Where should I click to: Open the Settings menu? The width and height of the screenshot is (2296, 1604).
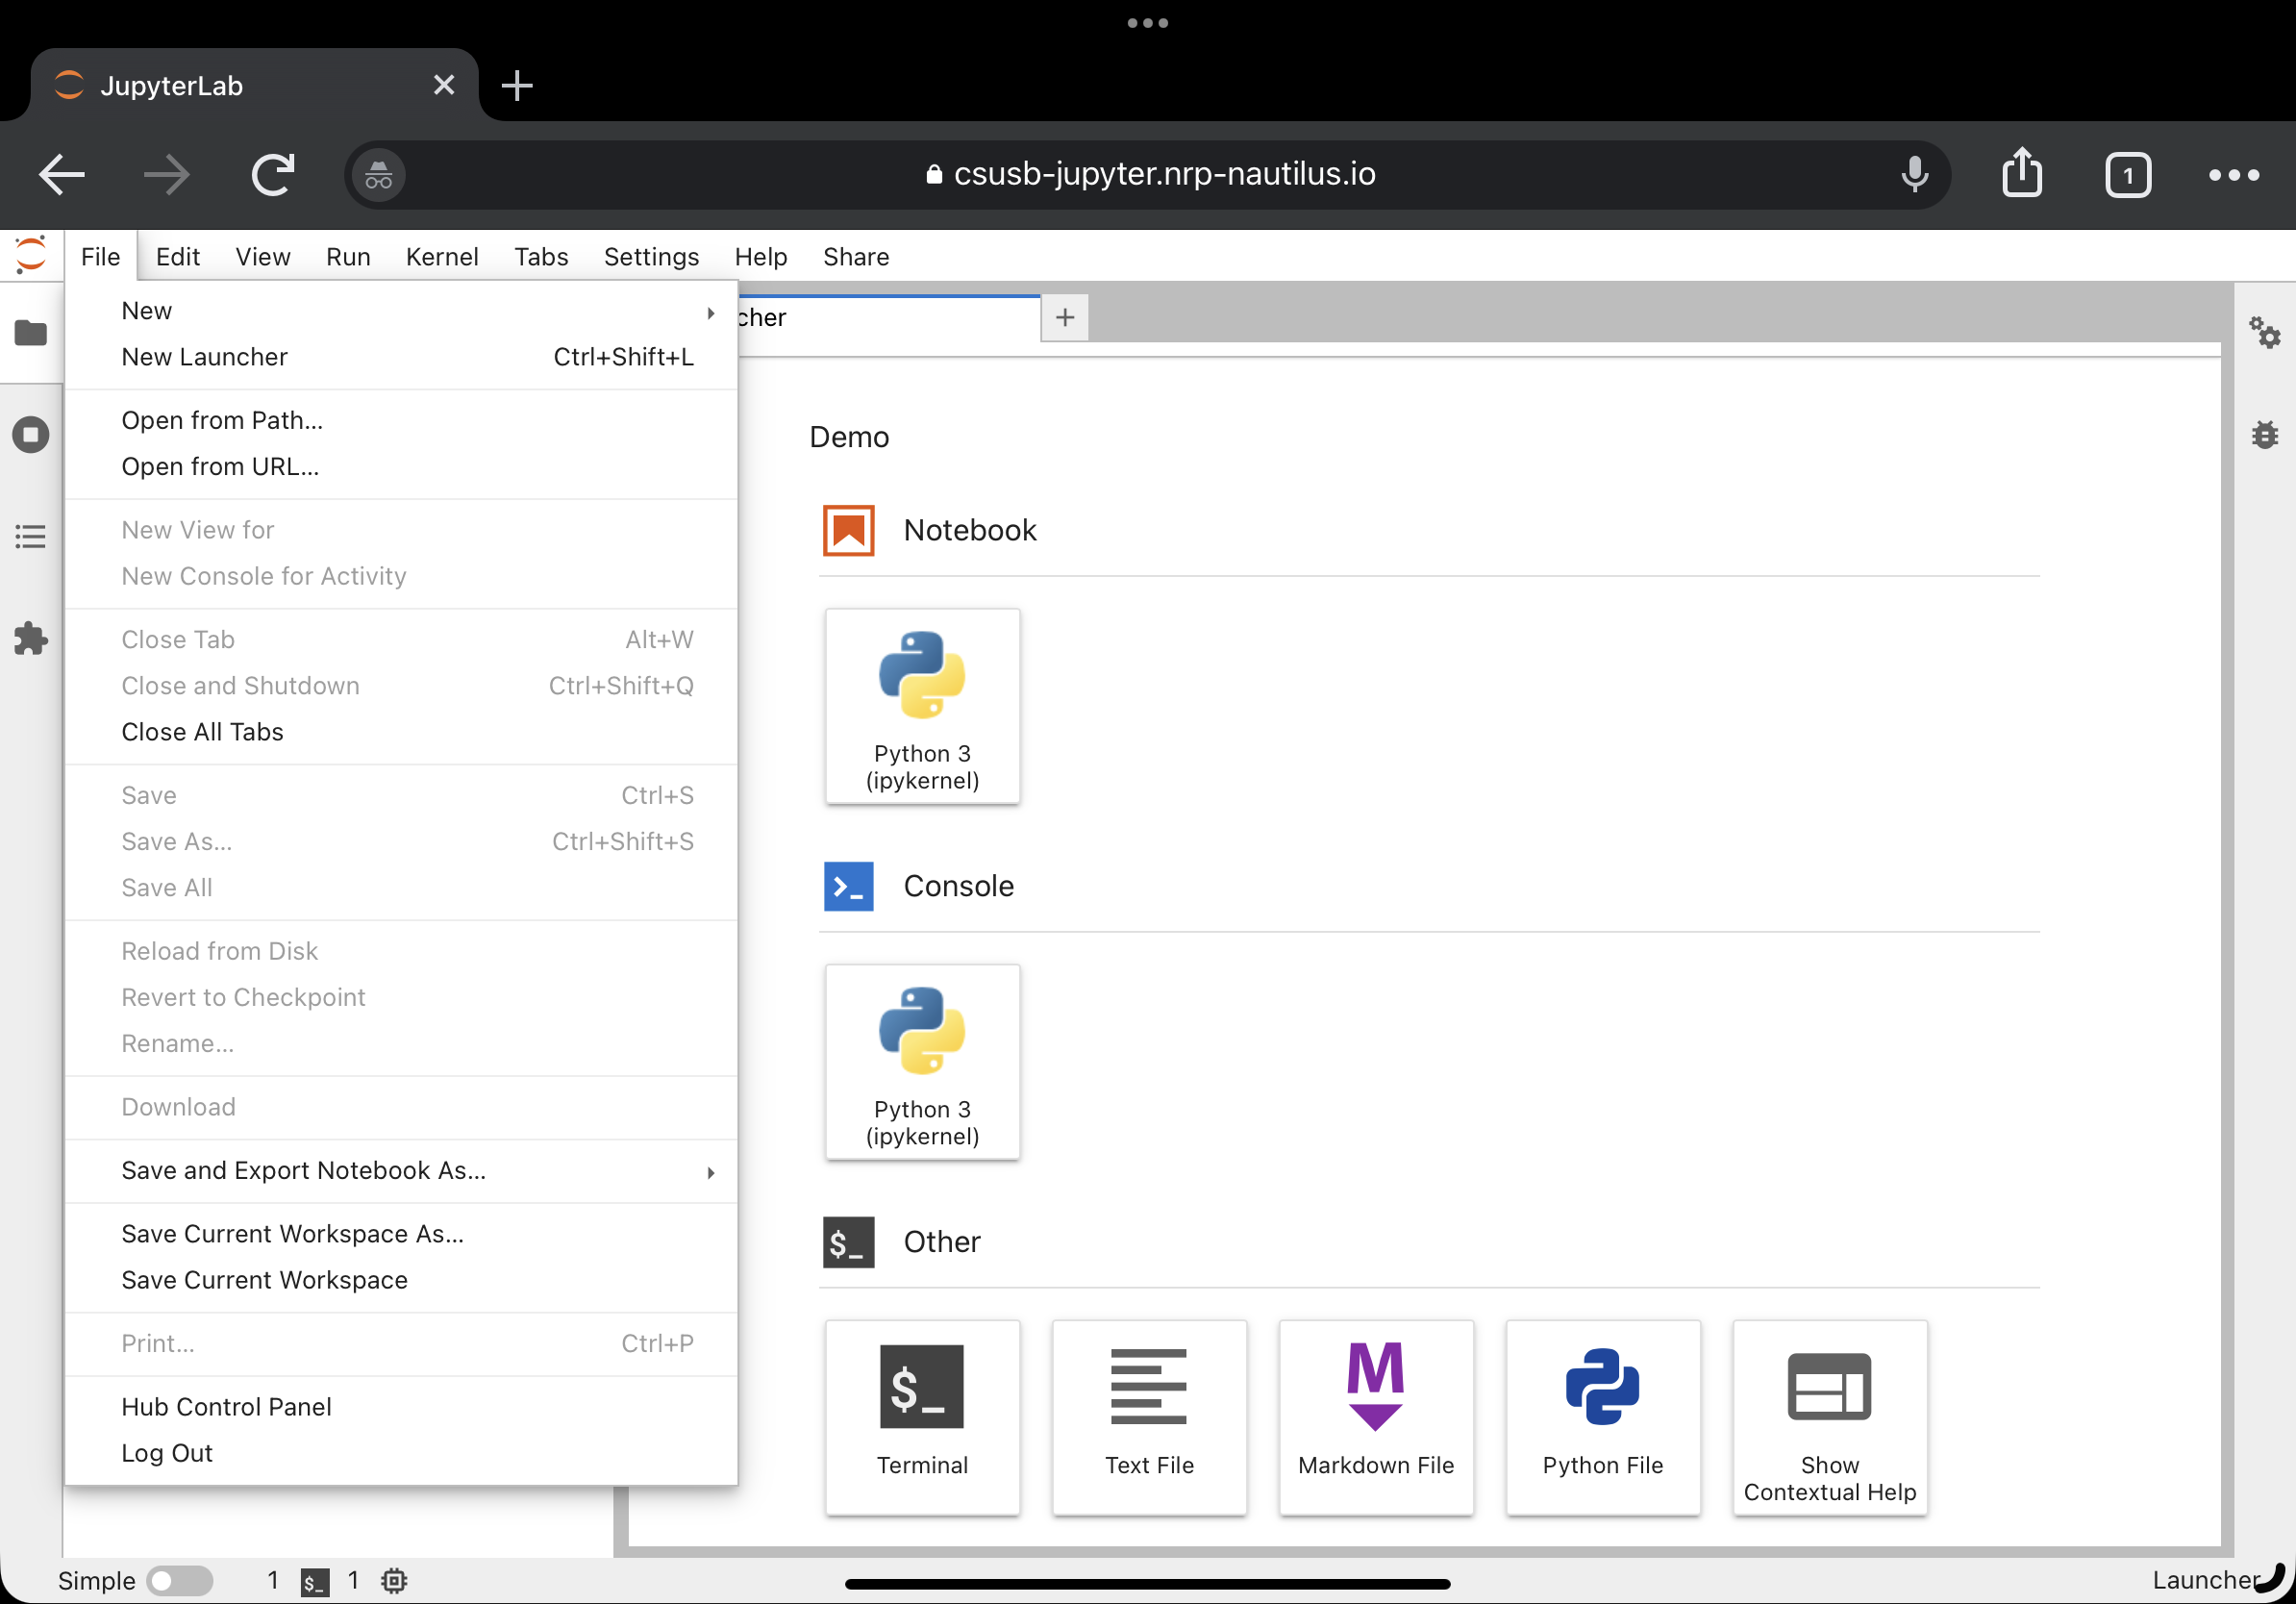pyautogui.click(x=651, y=257)
